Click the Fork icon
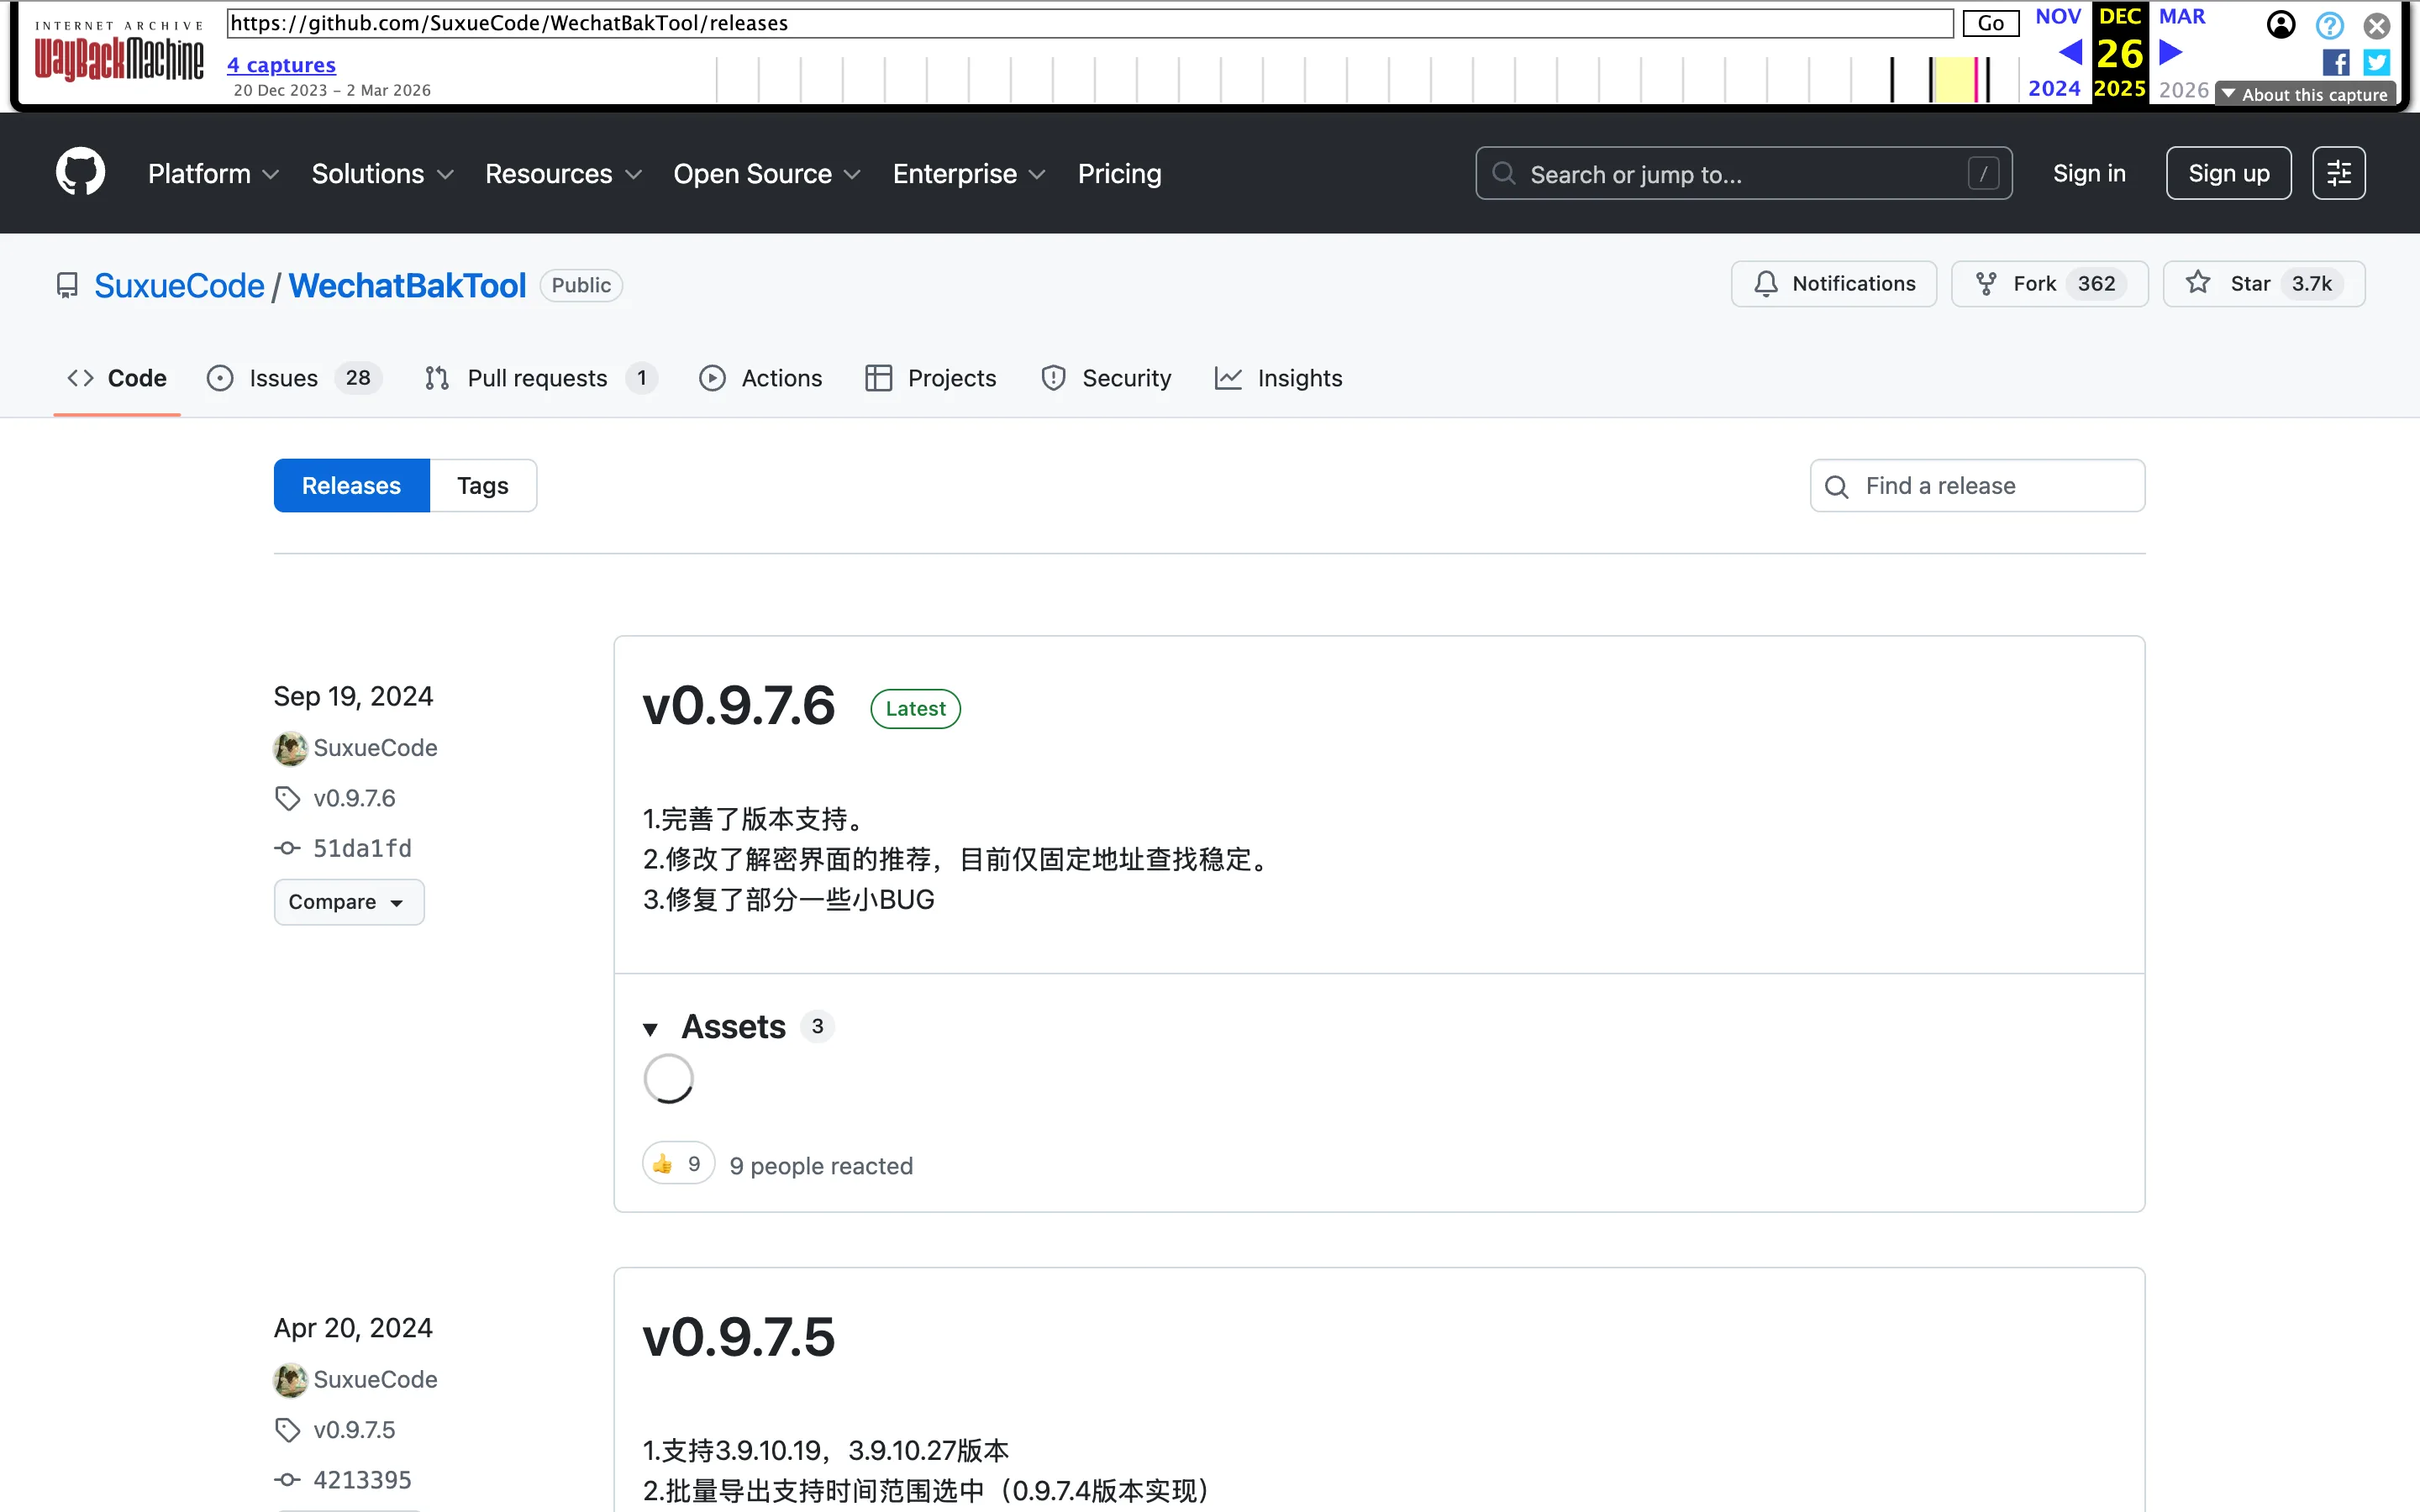This screenshot has width=2420, height=1512. click(x=1986, y=284)
